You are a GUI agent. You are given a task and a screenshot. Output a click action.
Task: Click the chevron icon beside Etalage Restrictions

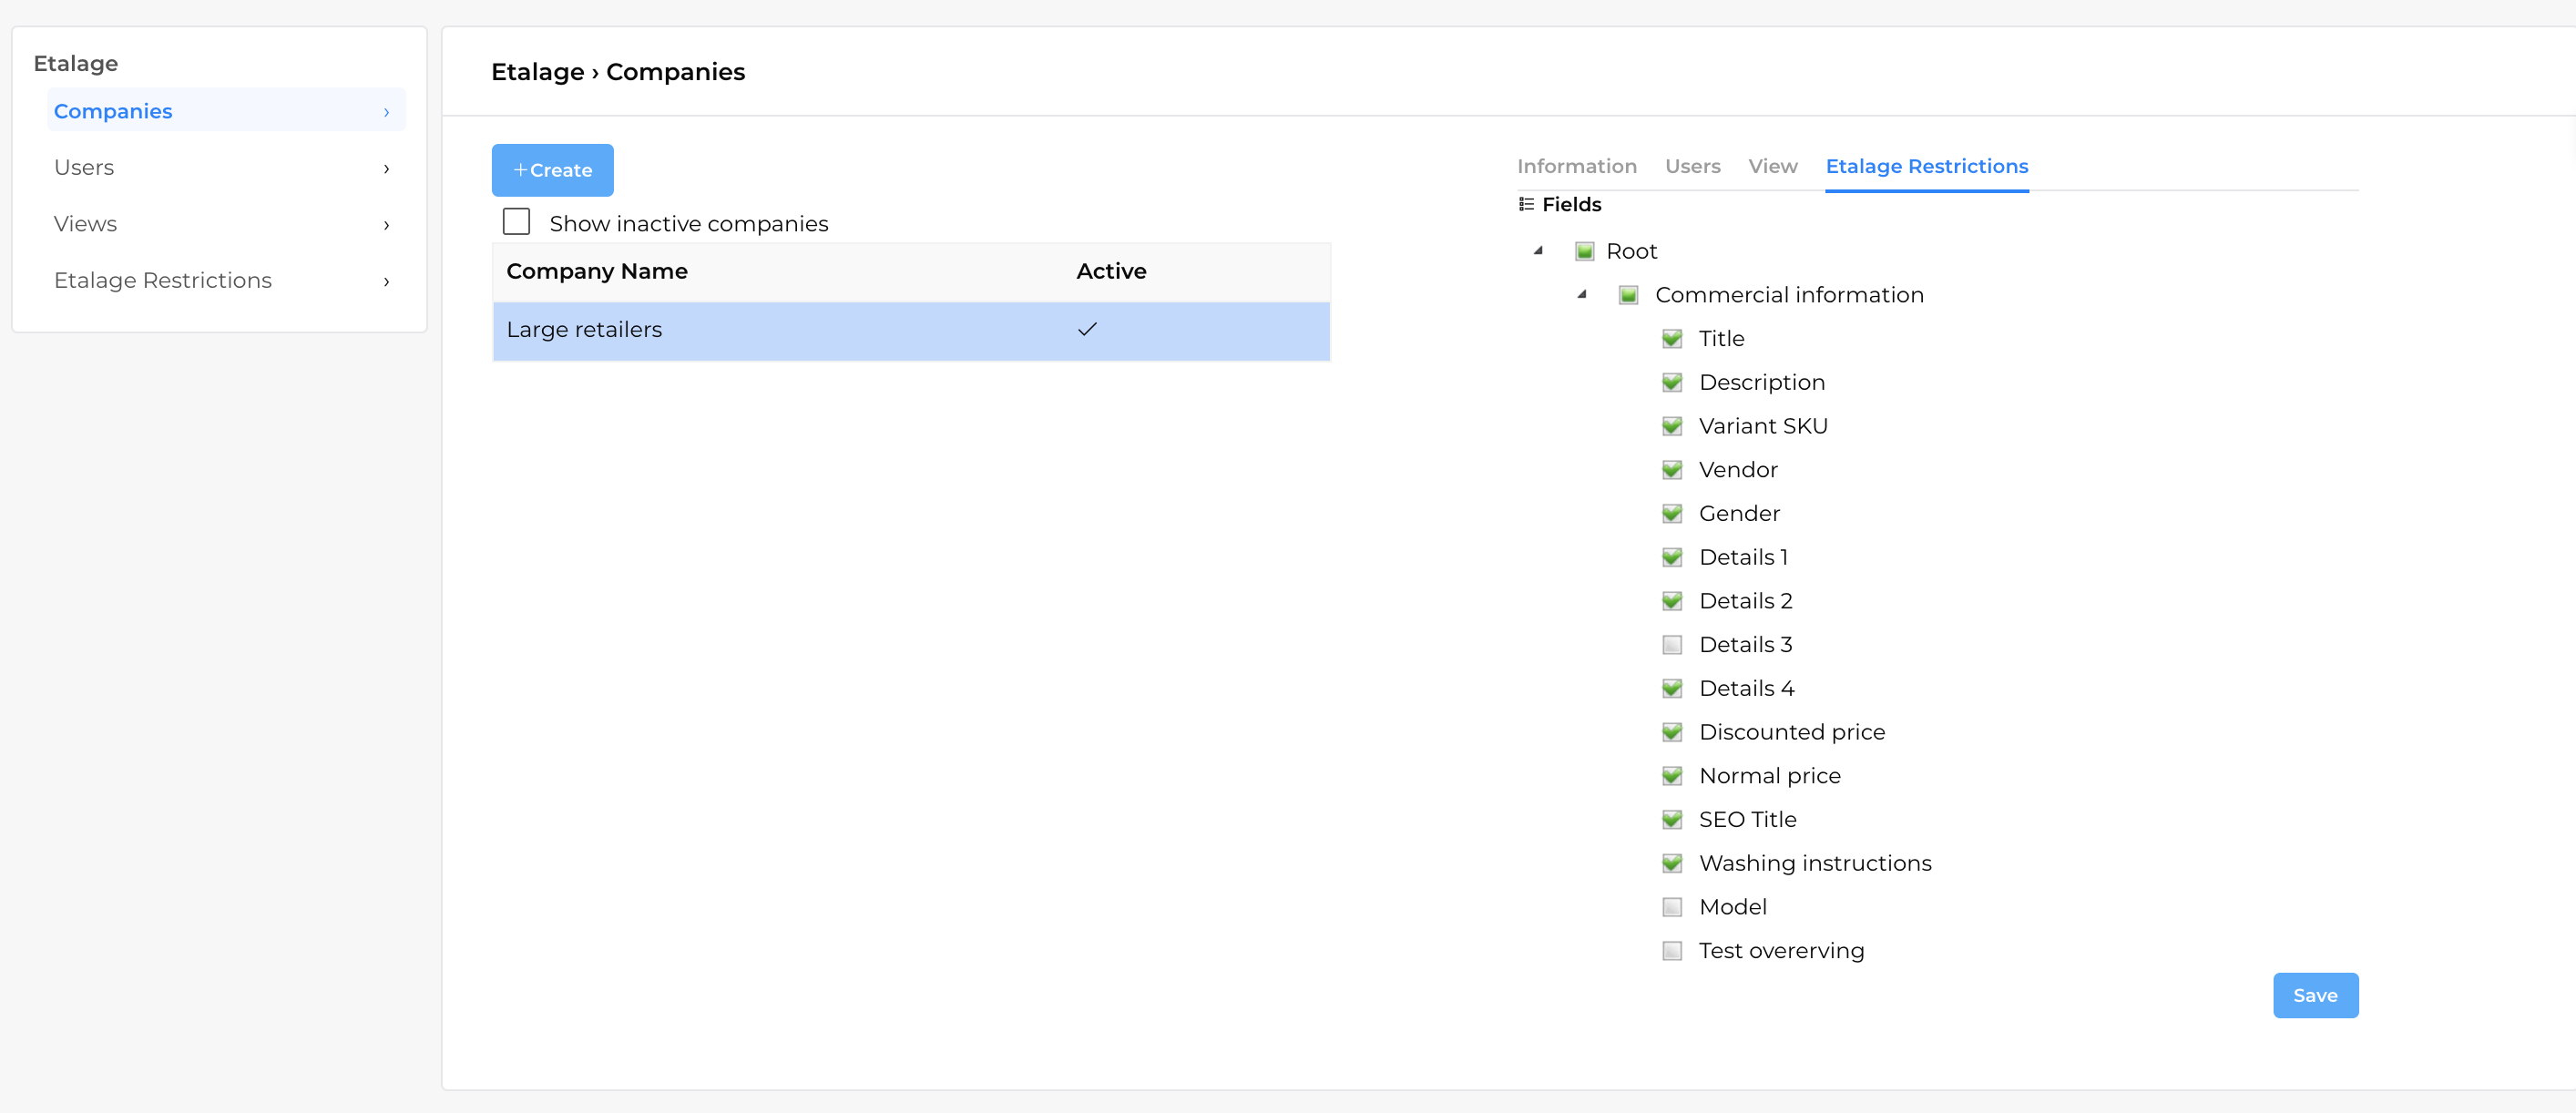(386, 281)
